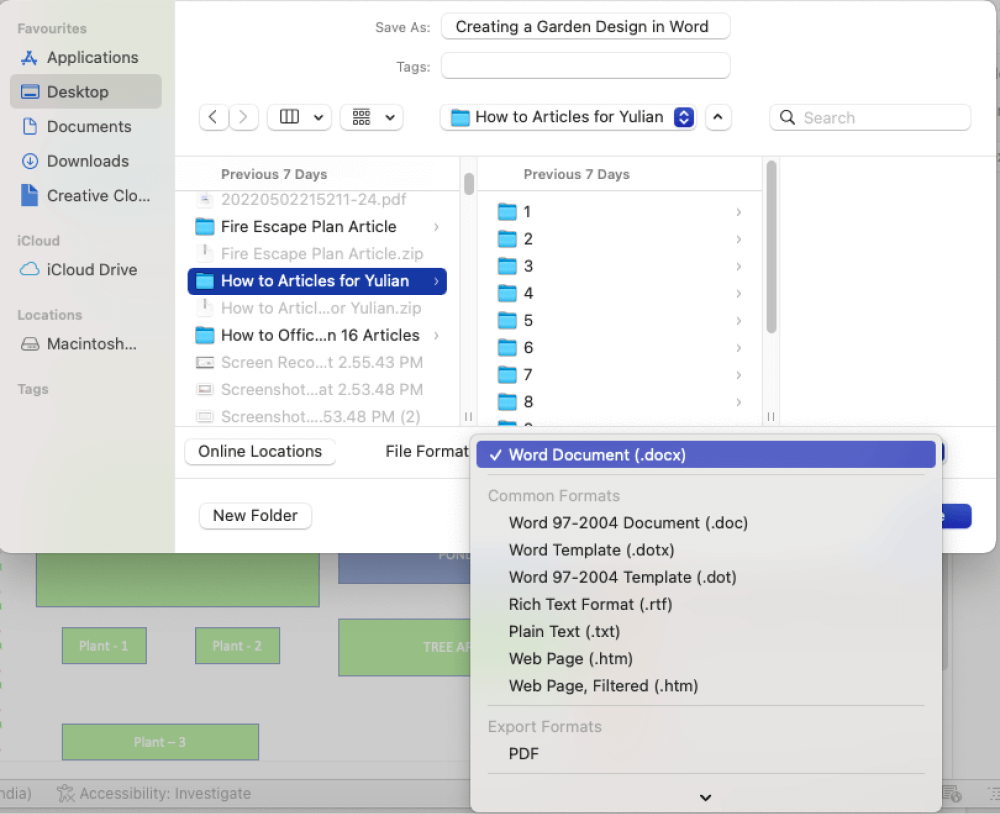
Task: Click the back navigation arrow
Action: tap(213, 117)
